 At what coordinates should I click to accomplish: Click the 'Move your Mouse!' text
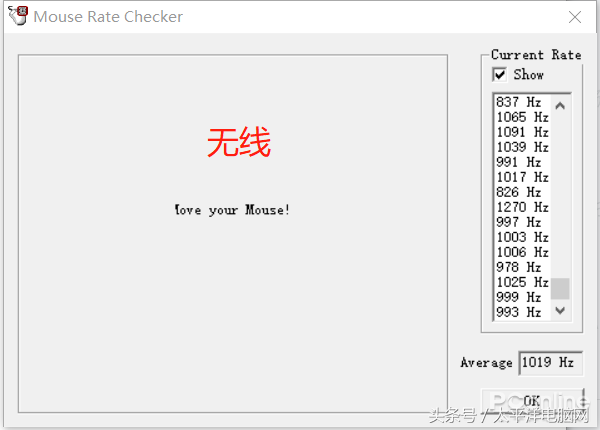click(232, 210)
